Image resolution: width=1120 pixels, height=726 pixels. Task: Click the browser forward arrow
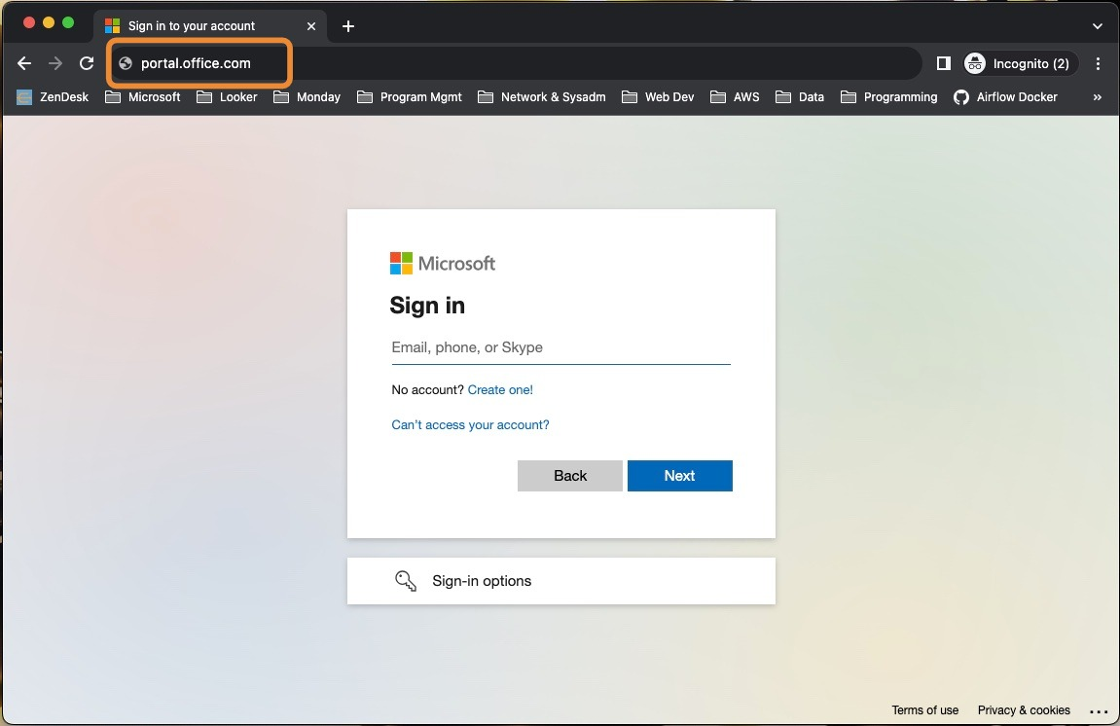pos(55,64)
